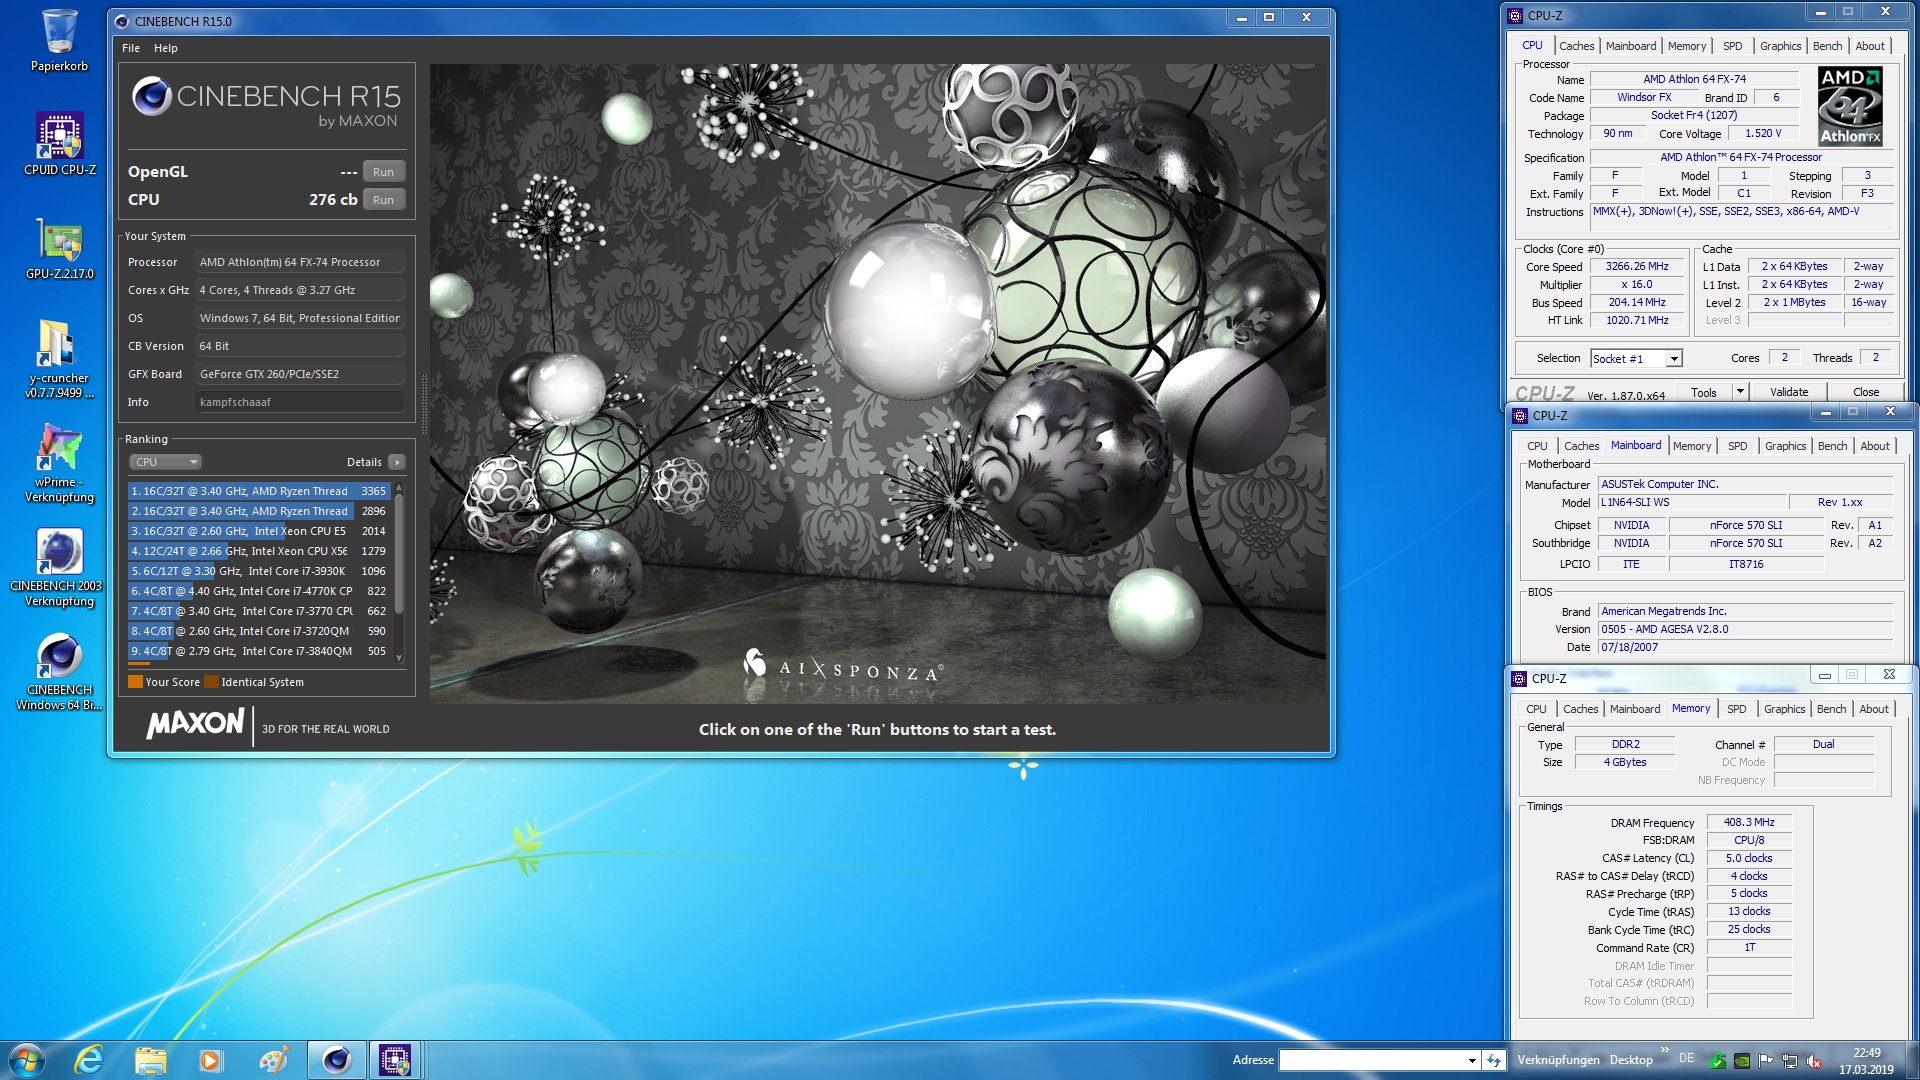1920x1080 pixels.
Task: Click Cinebench title bar app icon
Action: 122,21
